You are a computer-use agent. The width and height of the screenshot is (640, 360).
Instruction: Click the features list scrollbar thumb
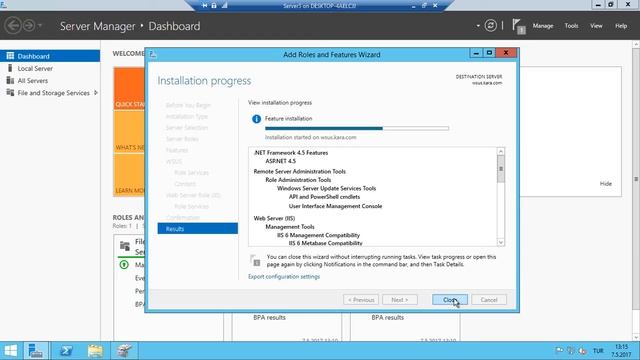pyautogui.click(x=501, y=169)
